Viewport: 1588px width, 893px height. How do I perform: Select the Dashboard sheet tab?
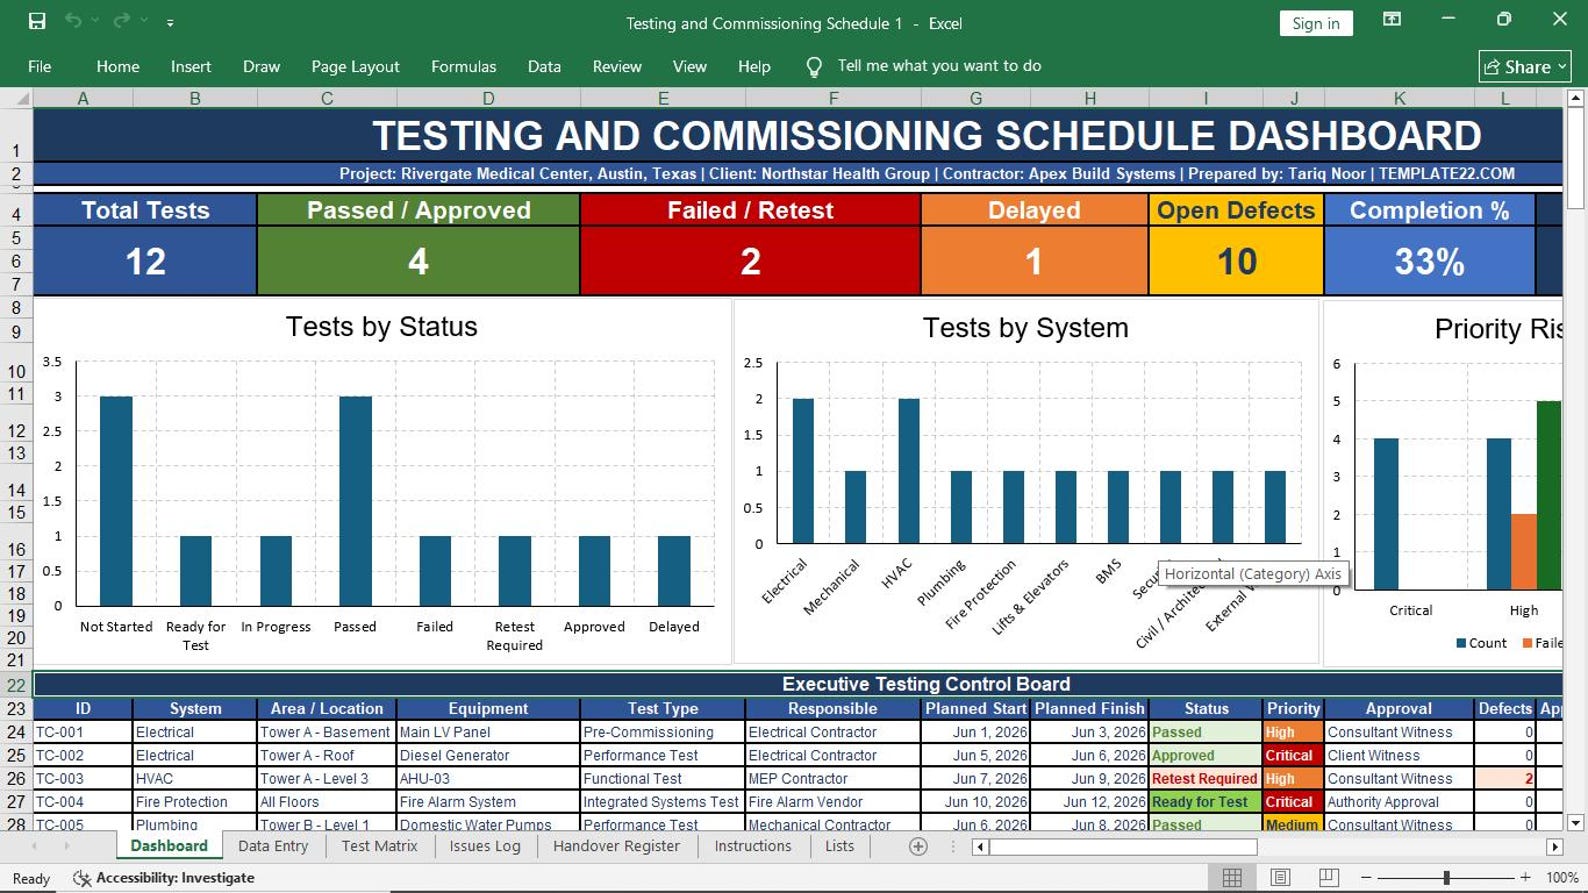coord(169,846)
